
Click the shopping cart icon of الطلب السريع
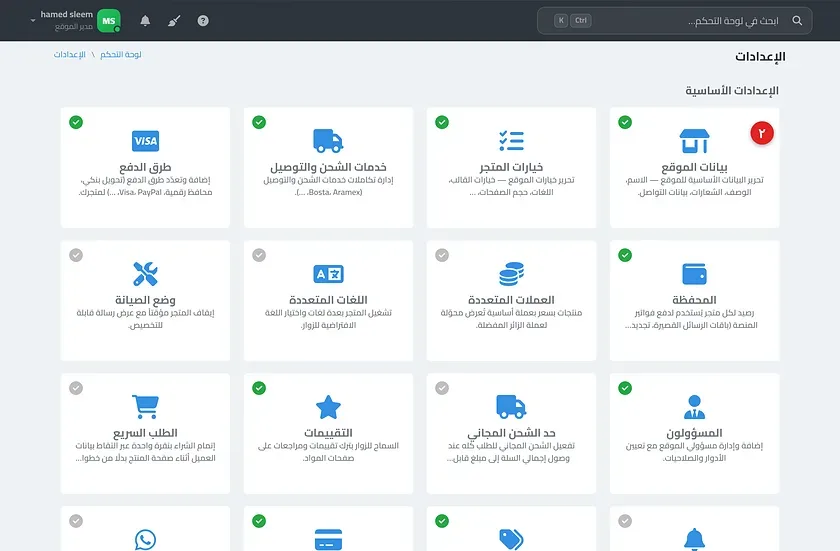click(x=146, y=406)
